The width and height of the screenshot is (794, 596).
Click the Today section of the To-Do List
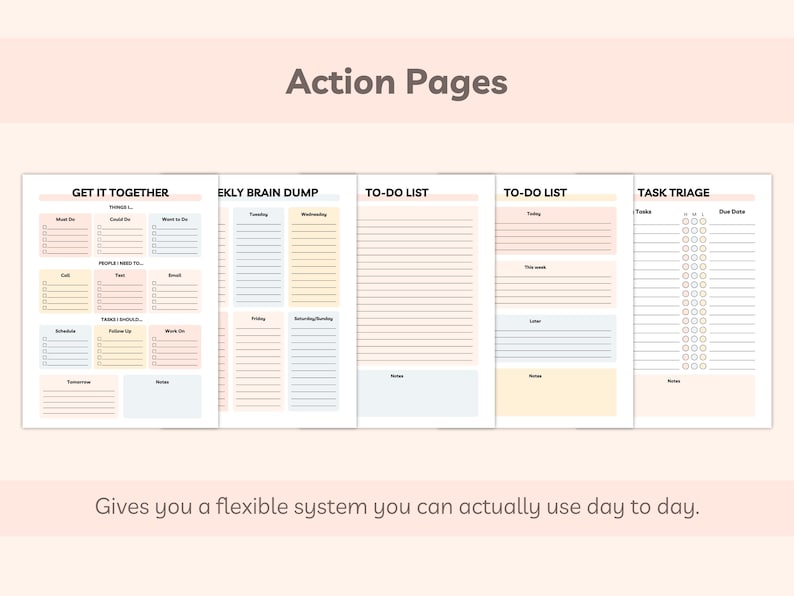tap(556, 230)
